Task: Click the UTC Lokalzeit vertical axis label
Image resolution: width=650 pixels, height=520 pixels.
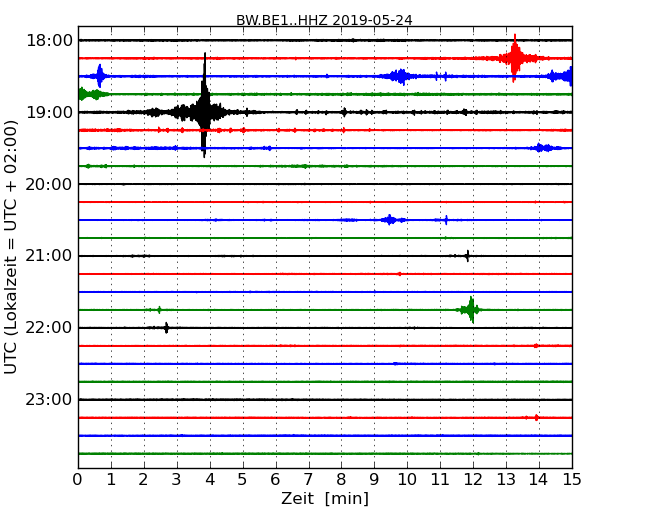Action: [11, 247]
